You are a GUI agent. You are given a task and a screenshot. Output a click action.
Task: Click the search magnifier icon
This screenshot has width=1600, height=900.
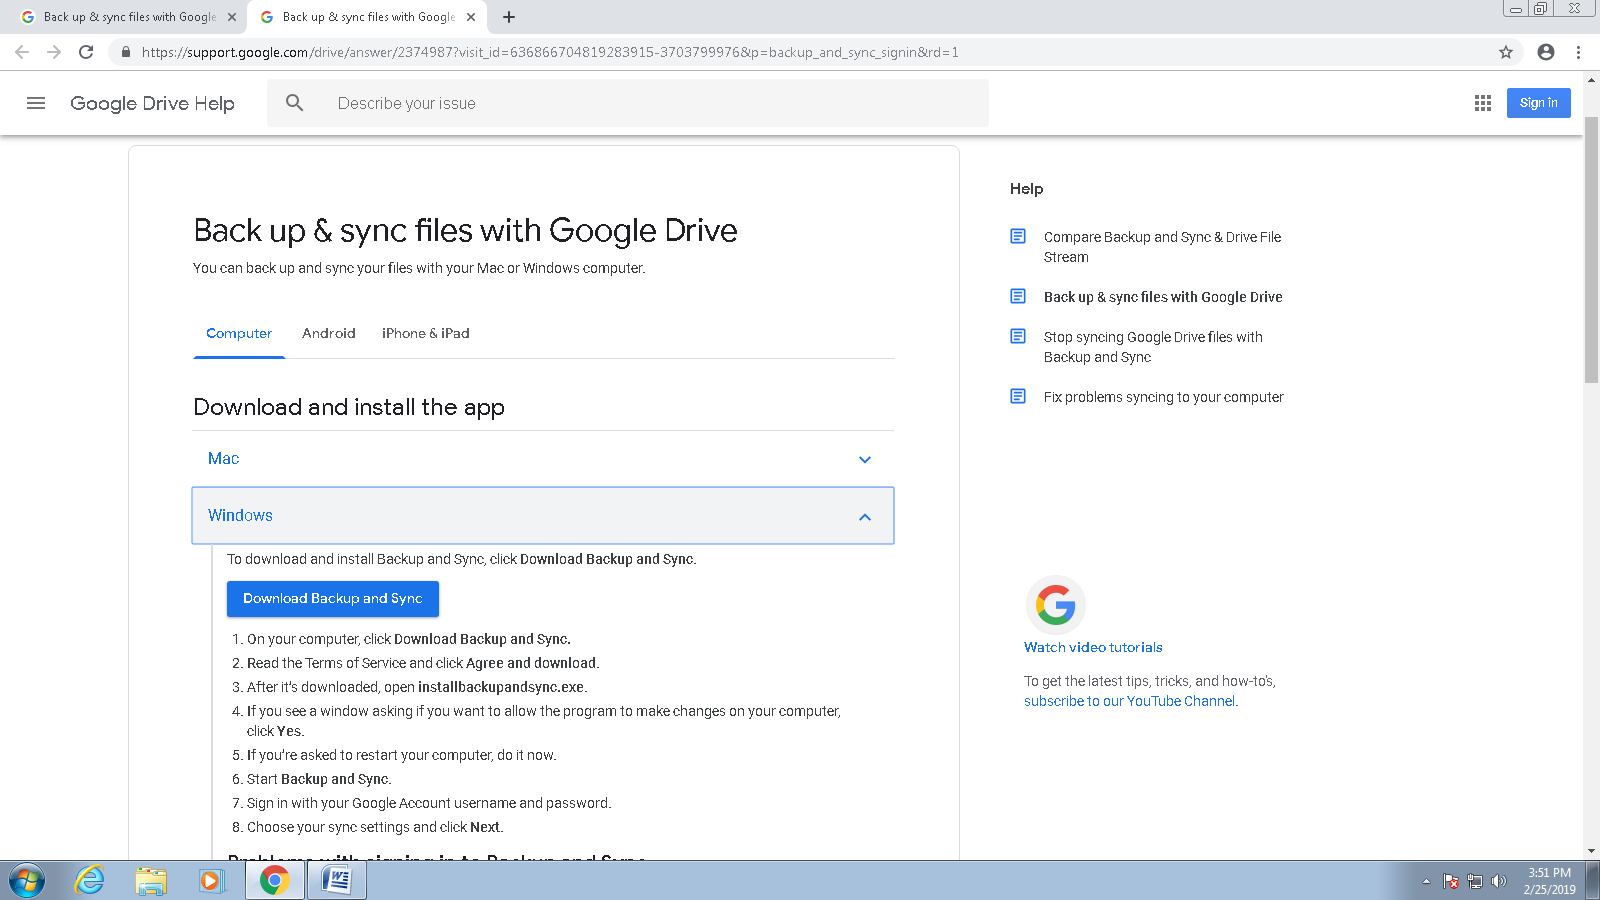pyautogui.click(x=294, y=103)
